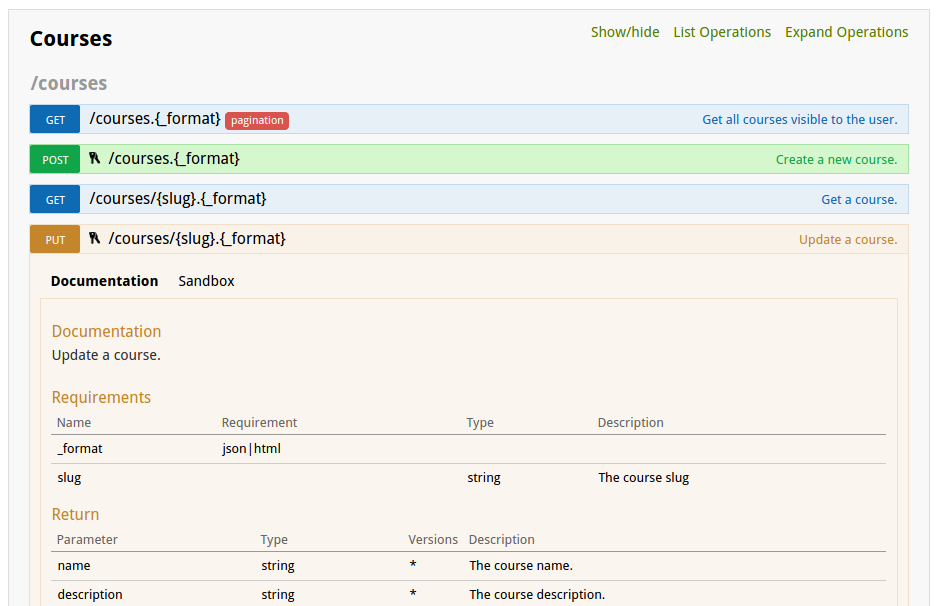Click the 'Create a new course' link

(837, 159)
